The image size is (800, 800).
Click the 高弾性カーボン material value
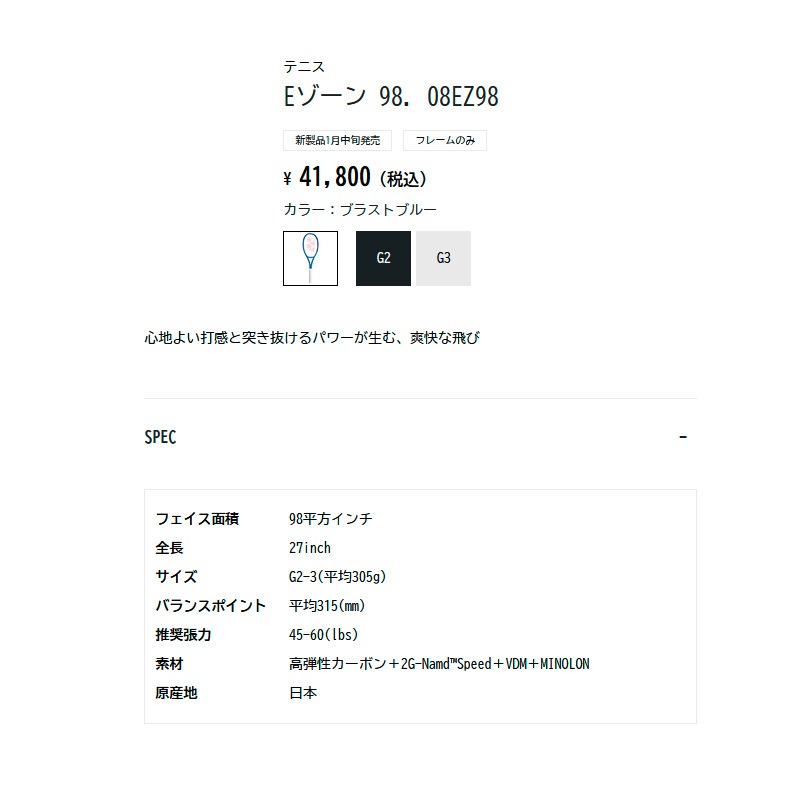click(439, 664)
